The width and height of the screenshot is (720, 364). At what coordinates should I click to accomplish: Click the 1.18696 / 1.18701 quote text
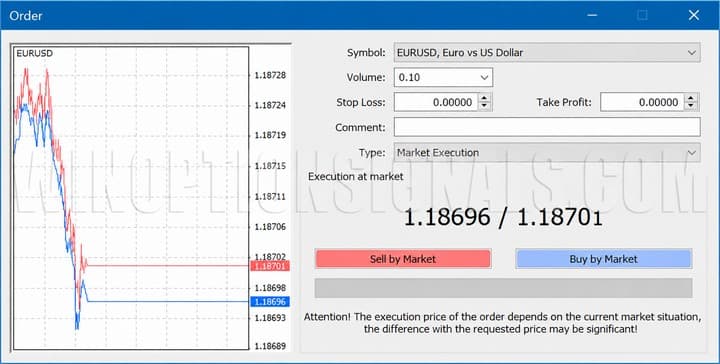(503, 217)
